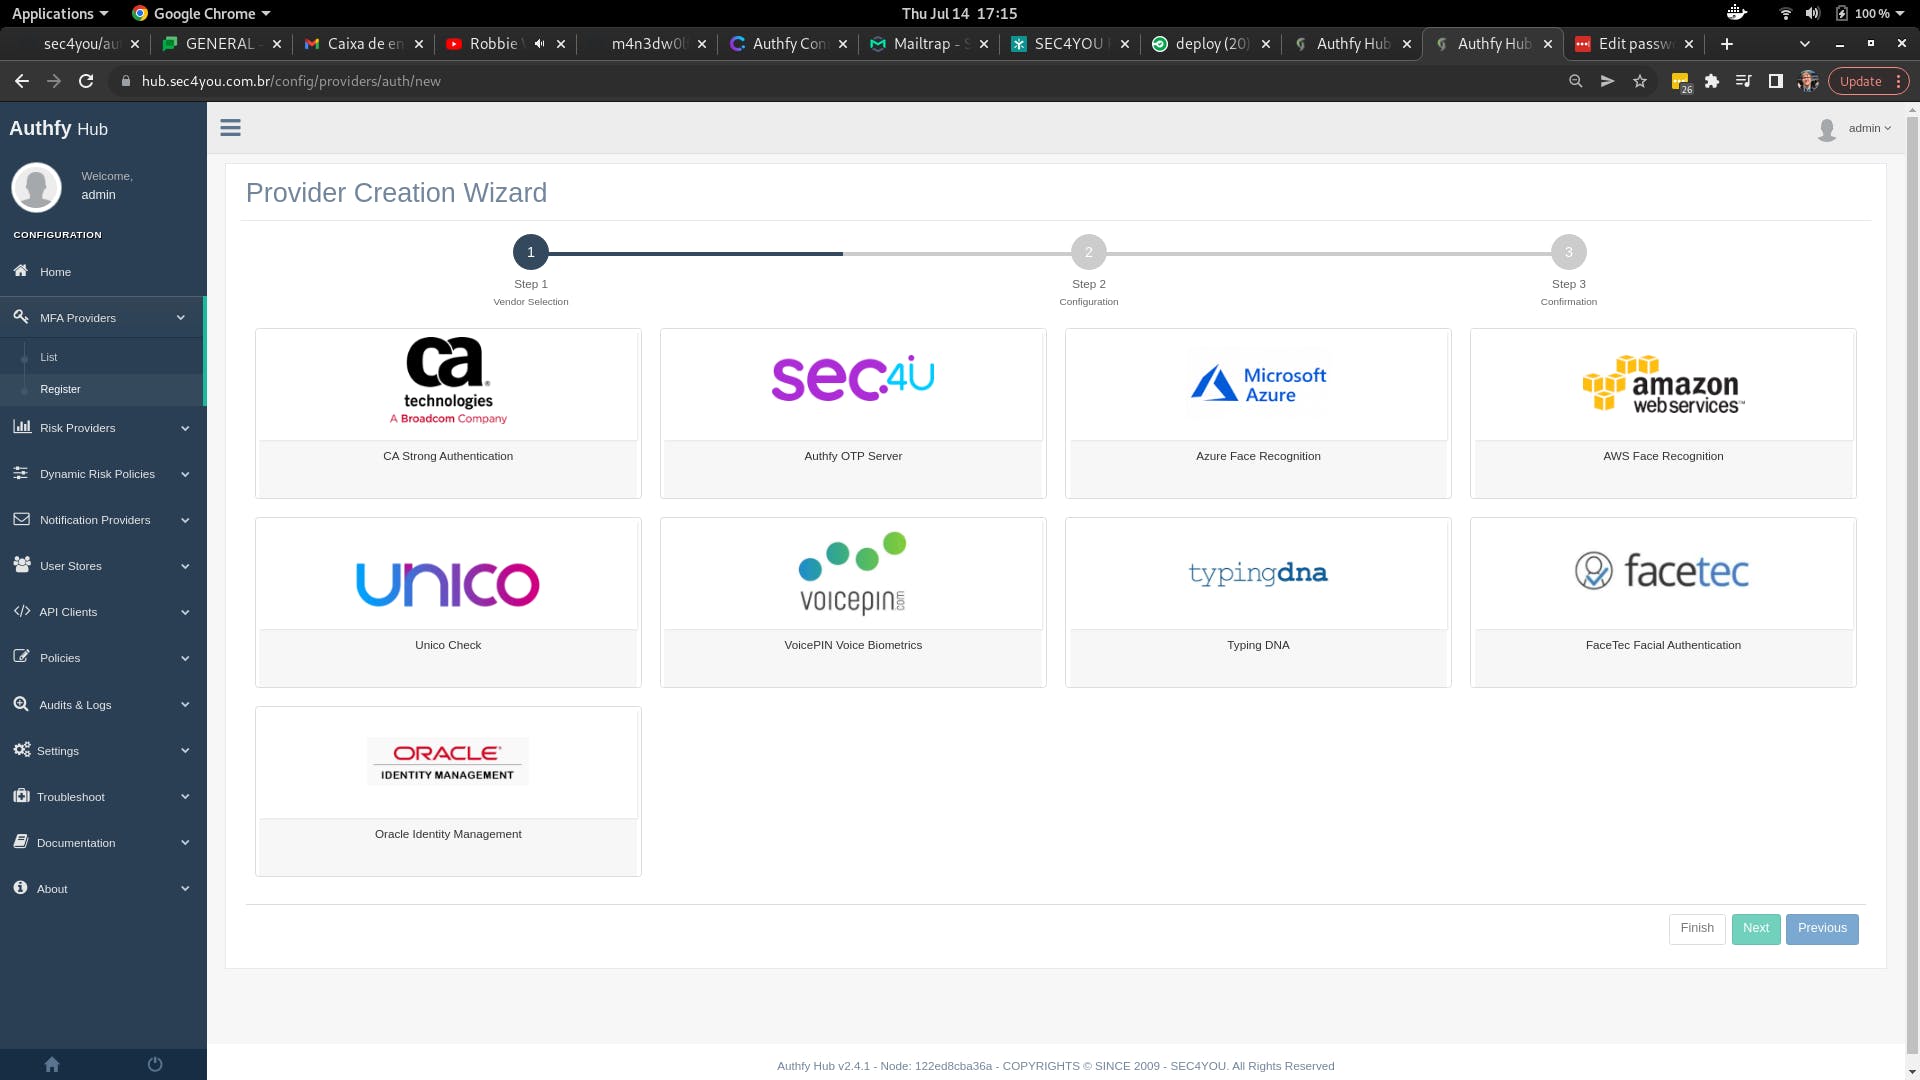Viewport: 1920px width, 1080px height.
Task: Click the Previous wizard button
Action: 1821,928
